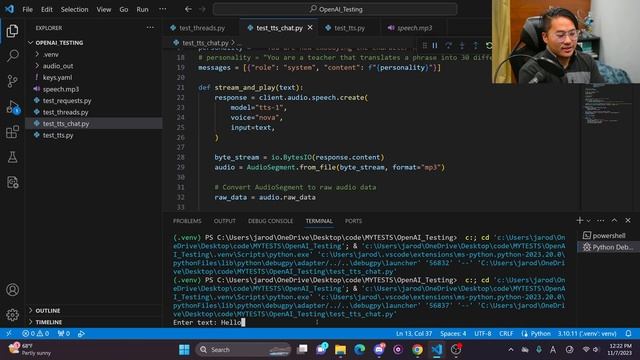Click the OpenAI_Testing command center search
The width and height of the screenshot is (640, 360).
pos(335,9)
